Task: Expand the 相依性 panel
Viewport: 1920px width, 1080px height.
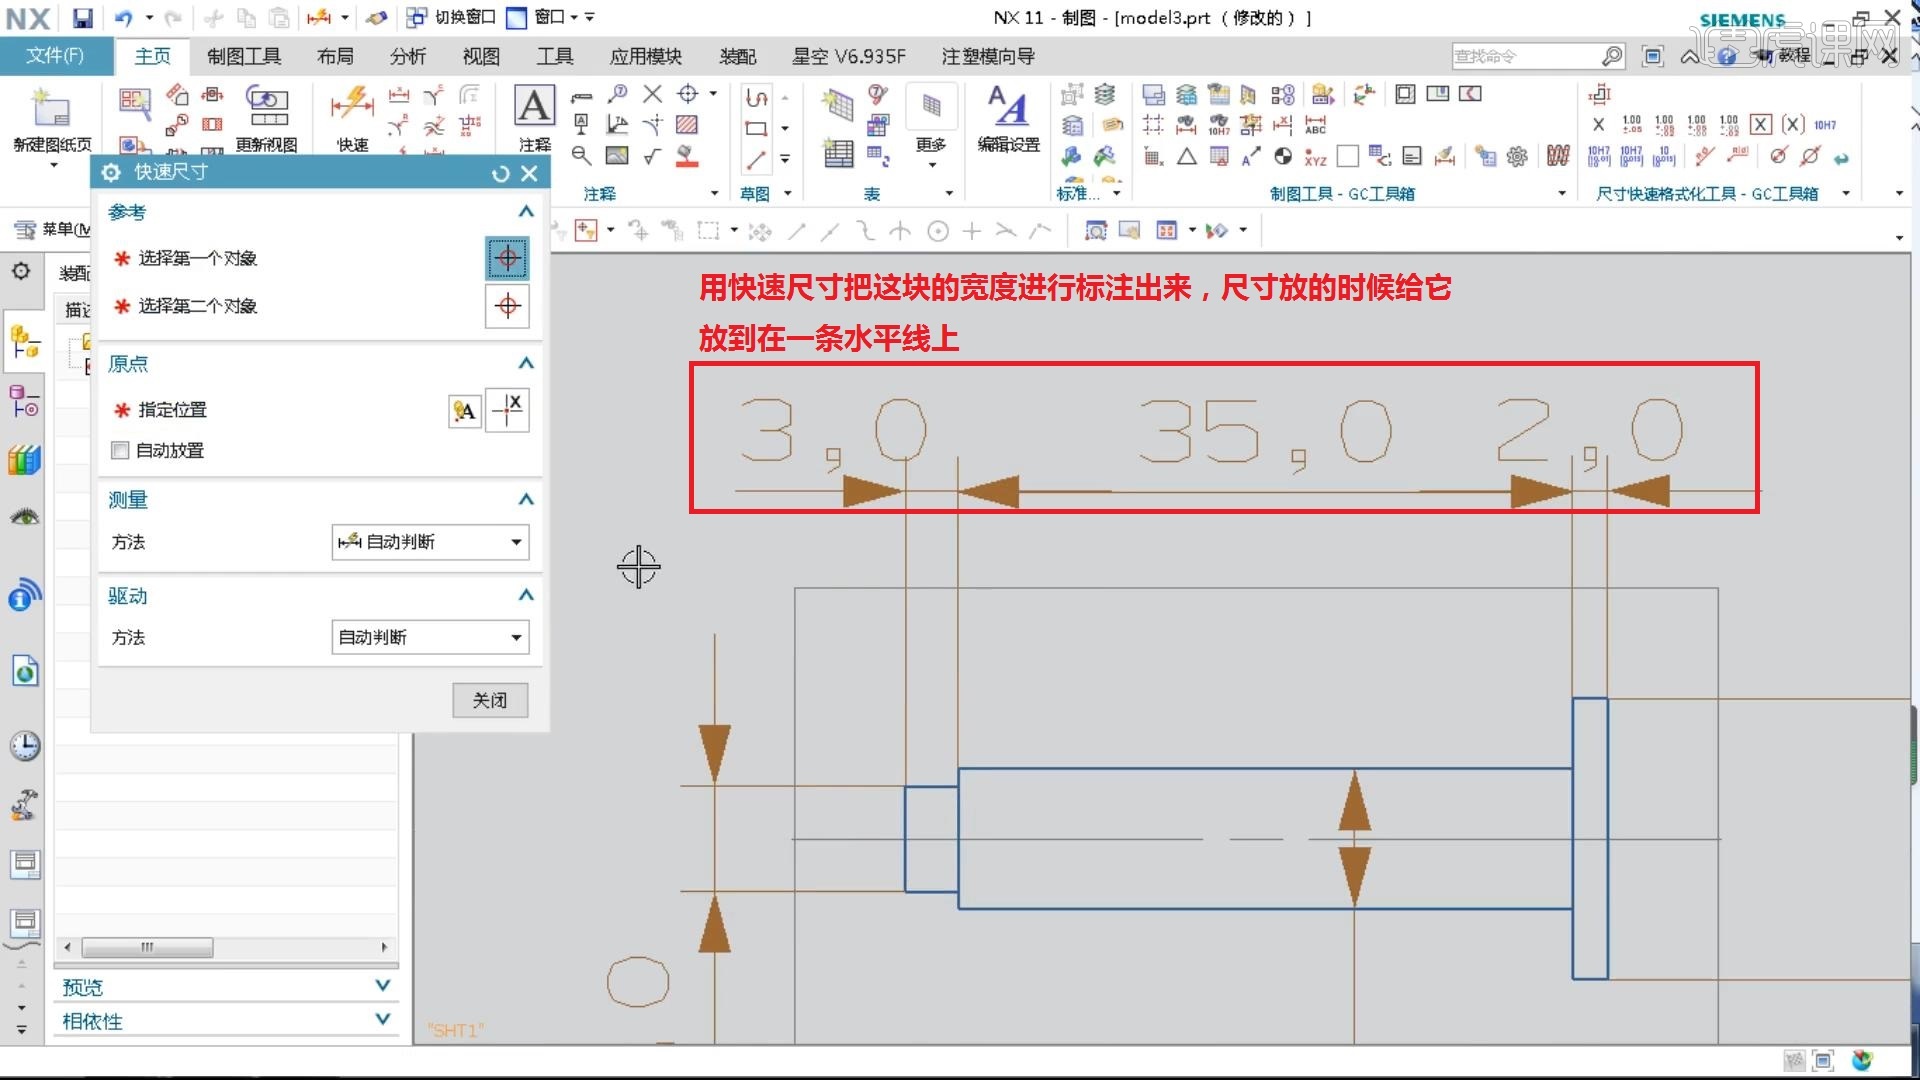Action: pyautogui.click(x=382, y=1020)
